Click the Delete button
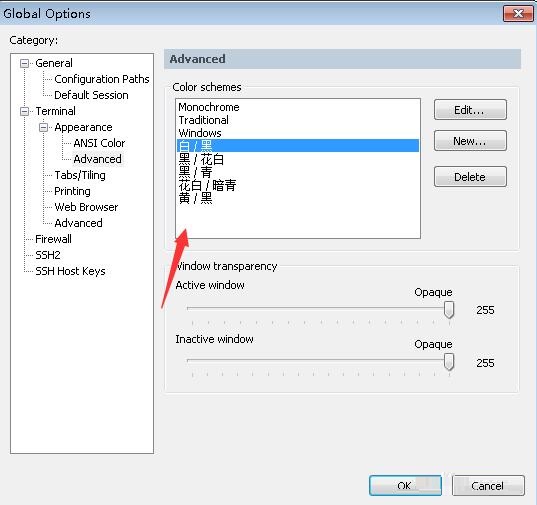537x505 pixels. [x=470, y=177]
